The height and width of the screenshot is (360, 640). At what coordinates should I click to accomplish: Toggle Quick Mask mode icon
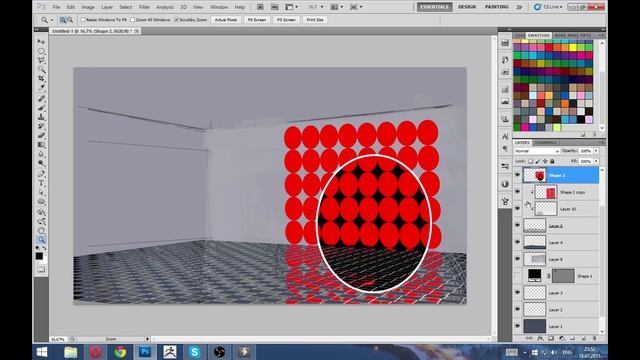coord(41,269)
